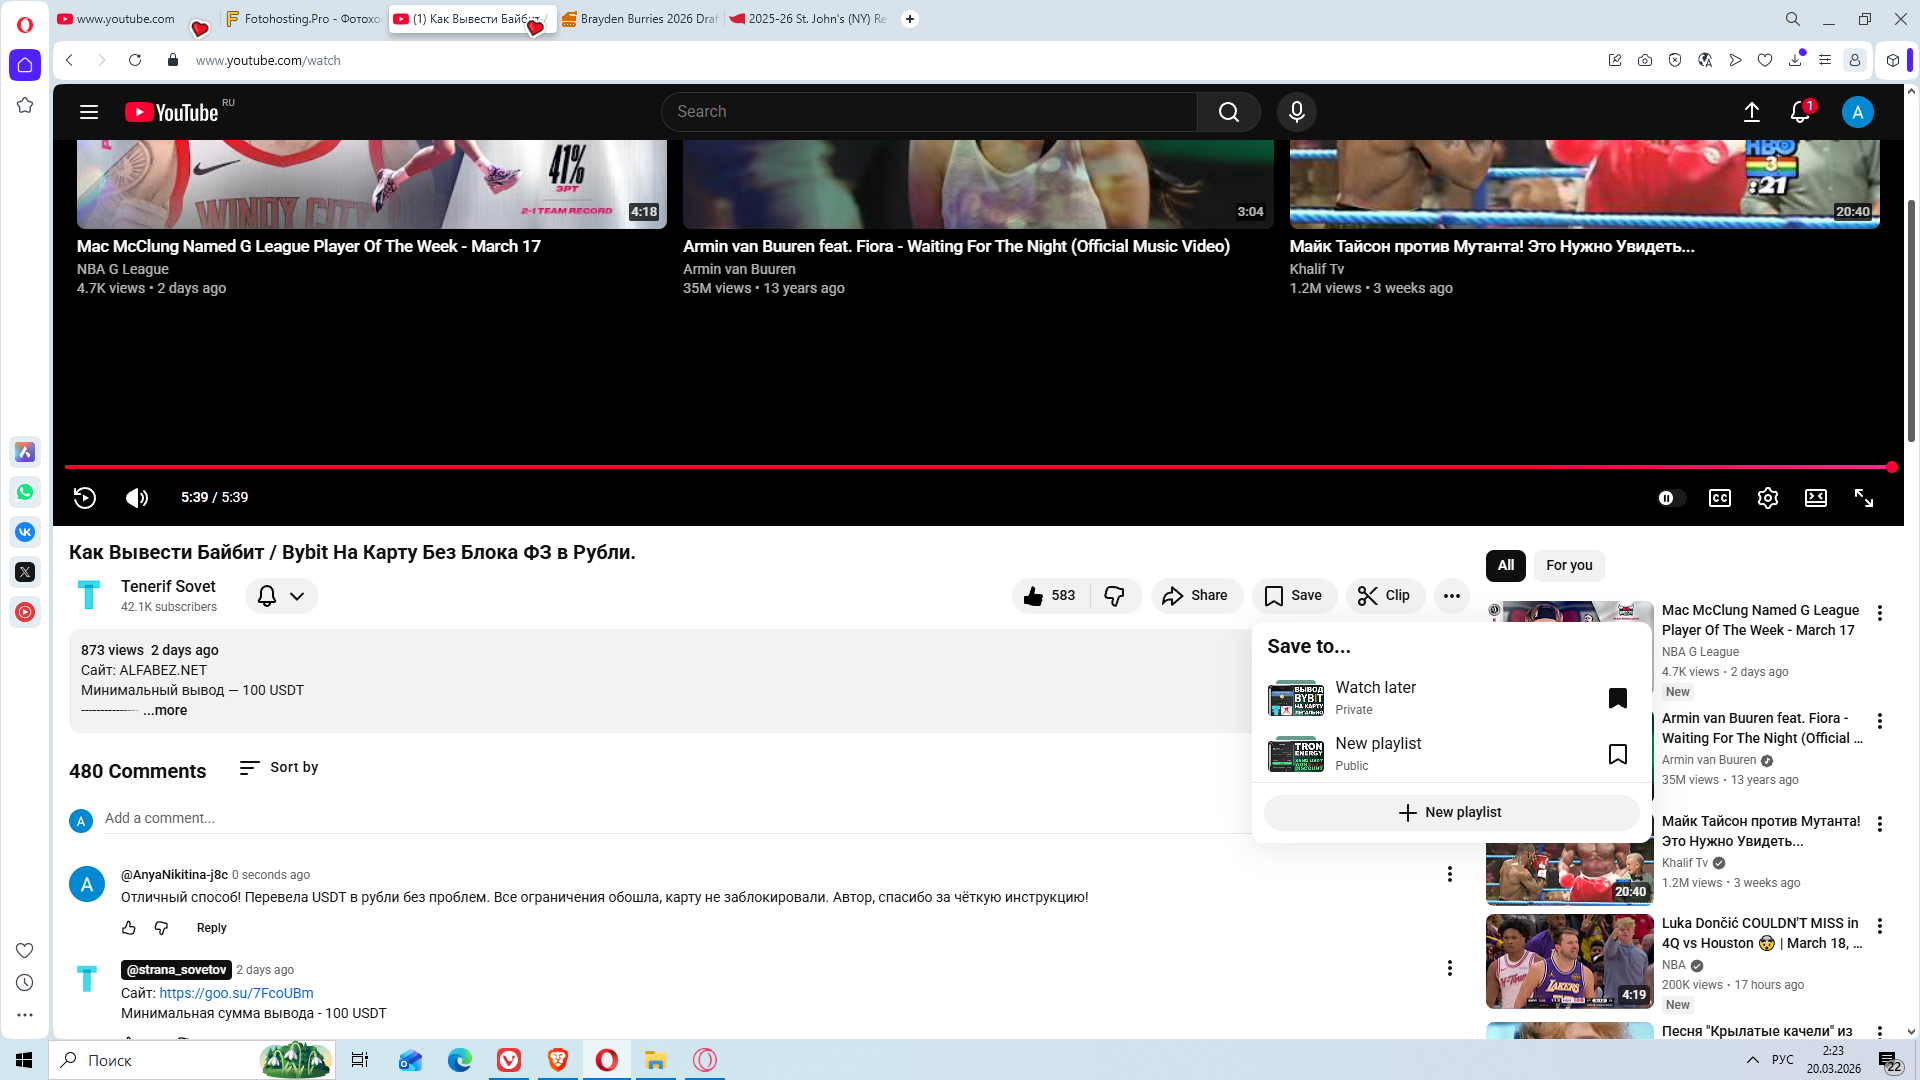Toggle the autoplay switch

1670,498
